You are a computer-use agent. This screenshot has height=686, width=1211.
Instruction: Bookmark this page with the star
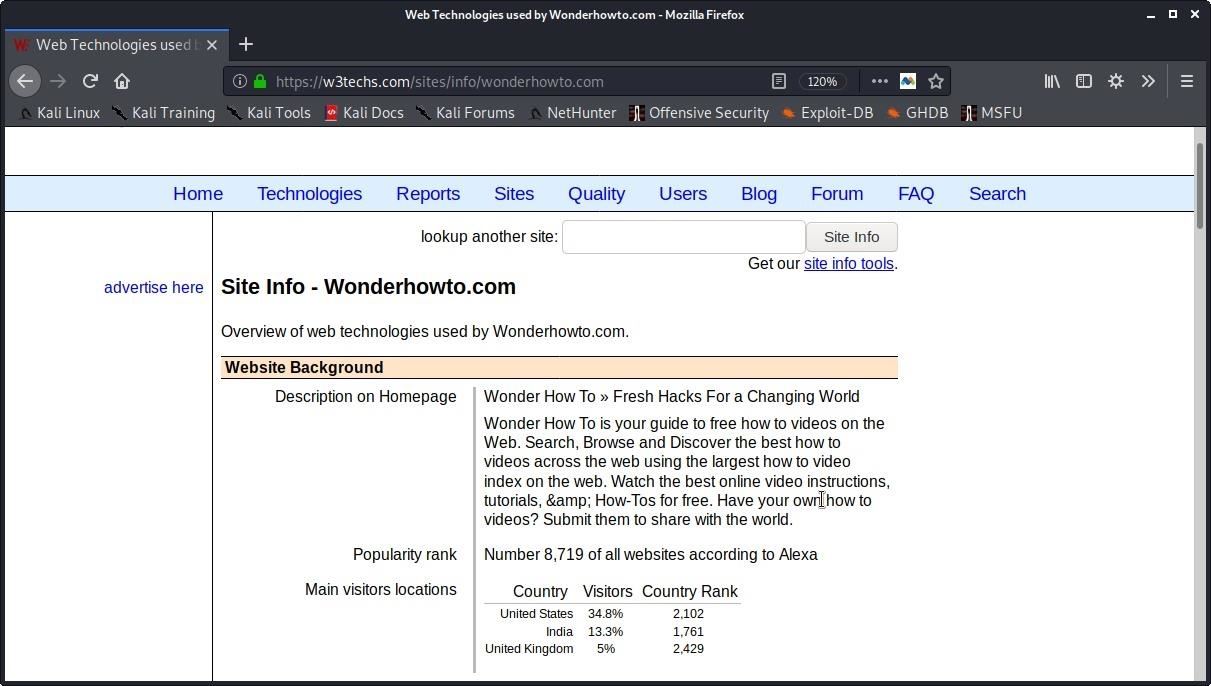tap(935, 81)
